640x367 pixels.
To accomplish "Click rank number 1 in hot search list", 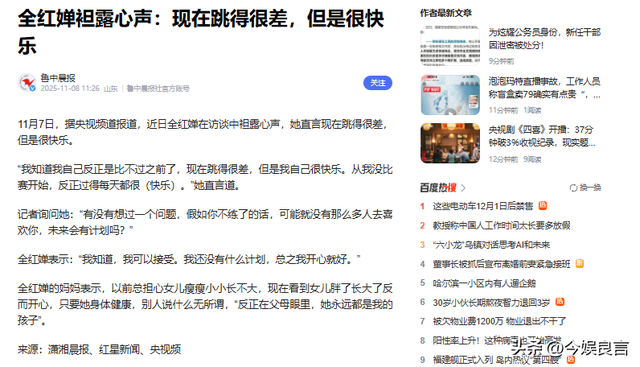I will (x=422, y=206).
